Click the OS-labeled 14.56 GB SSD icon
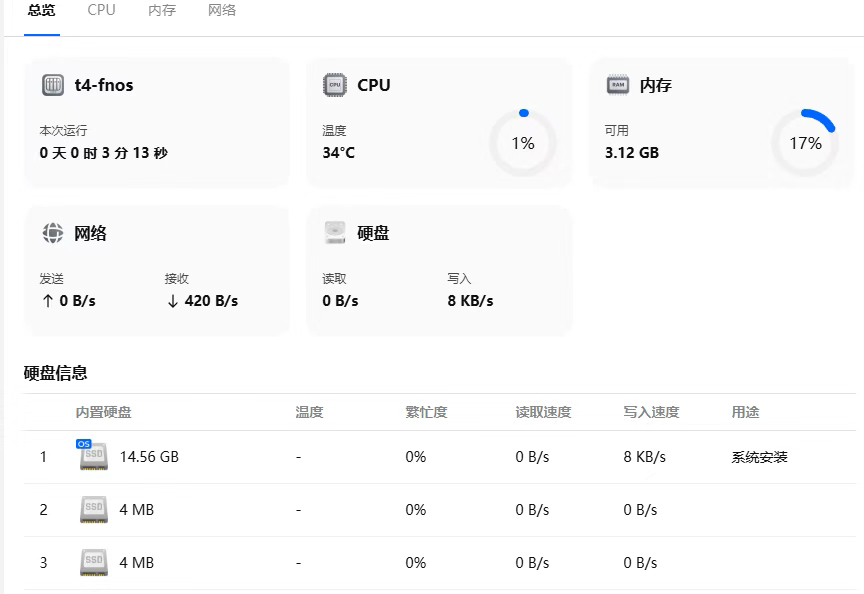864x594 pixels. pos(93,457)
